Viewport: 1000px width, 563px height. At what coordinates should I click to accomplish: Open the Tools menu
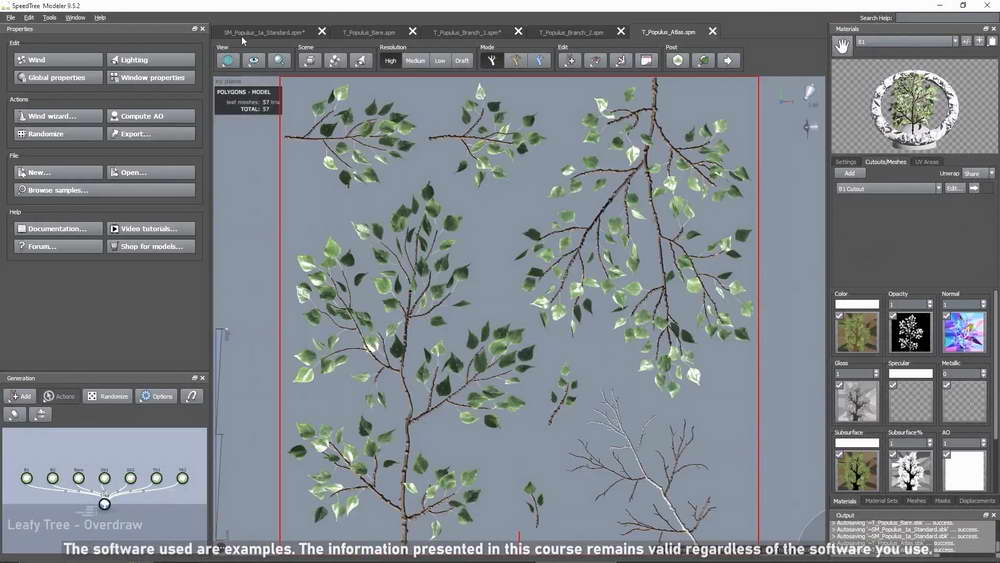click(49, 18)
